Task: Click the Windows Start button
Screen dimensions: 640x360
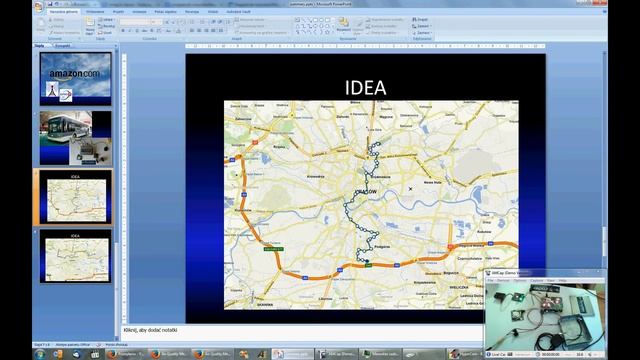Action: click(40, 354)
